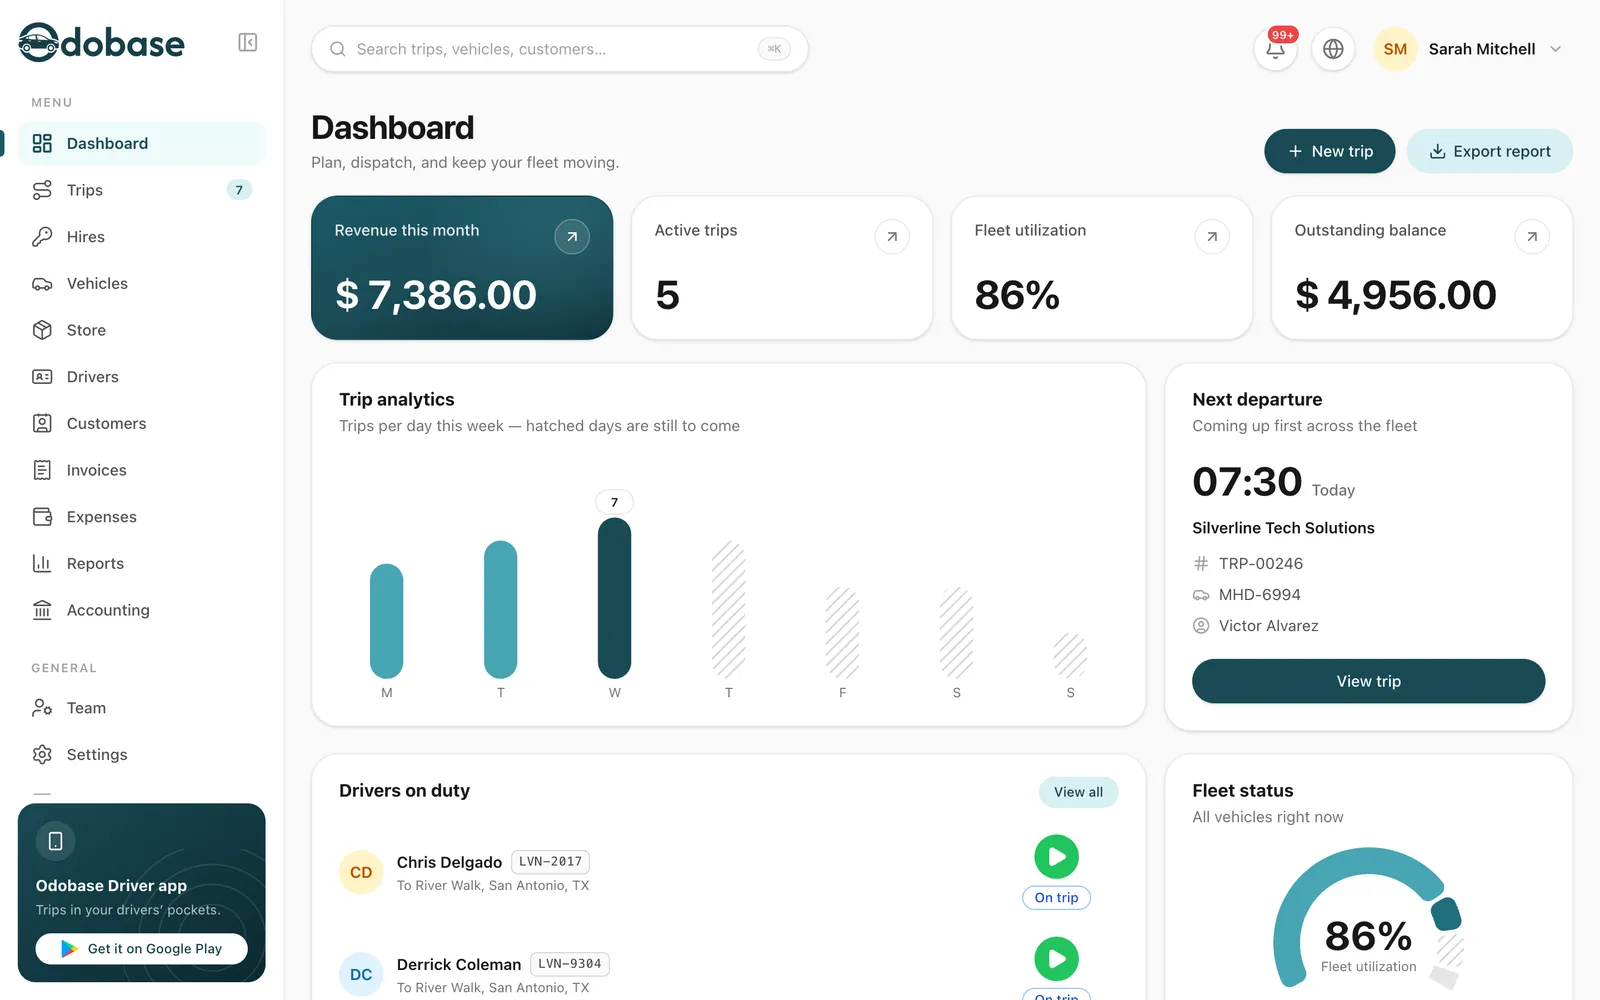Open Settings in sidebar
This screenshot has height=1000, width=1600.
click(142, 755)
